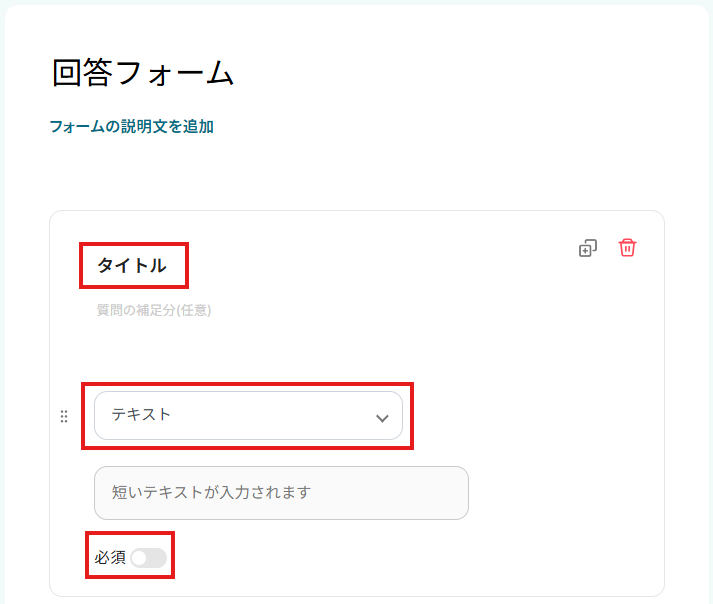Click the 質問の補足分(任意) supplement field
Image resolution: width=713 pixels, height=604 pixels.
(x=154, y=310)
